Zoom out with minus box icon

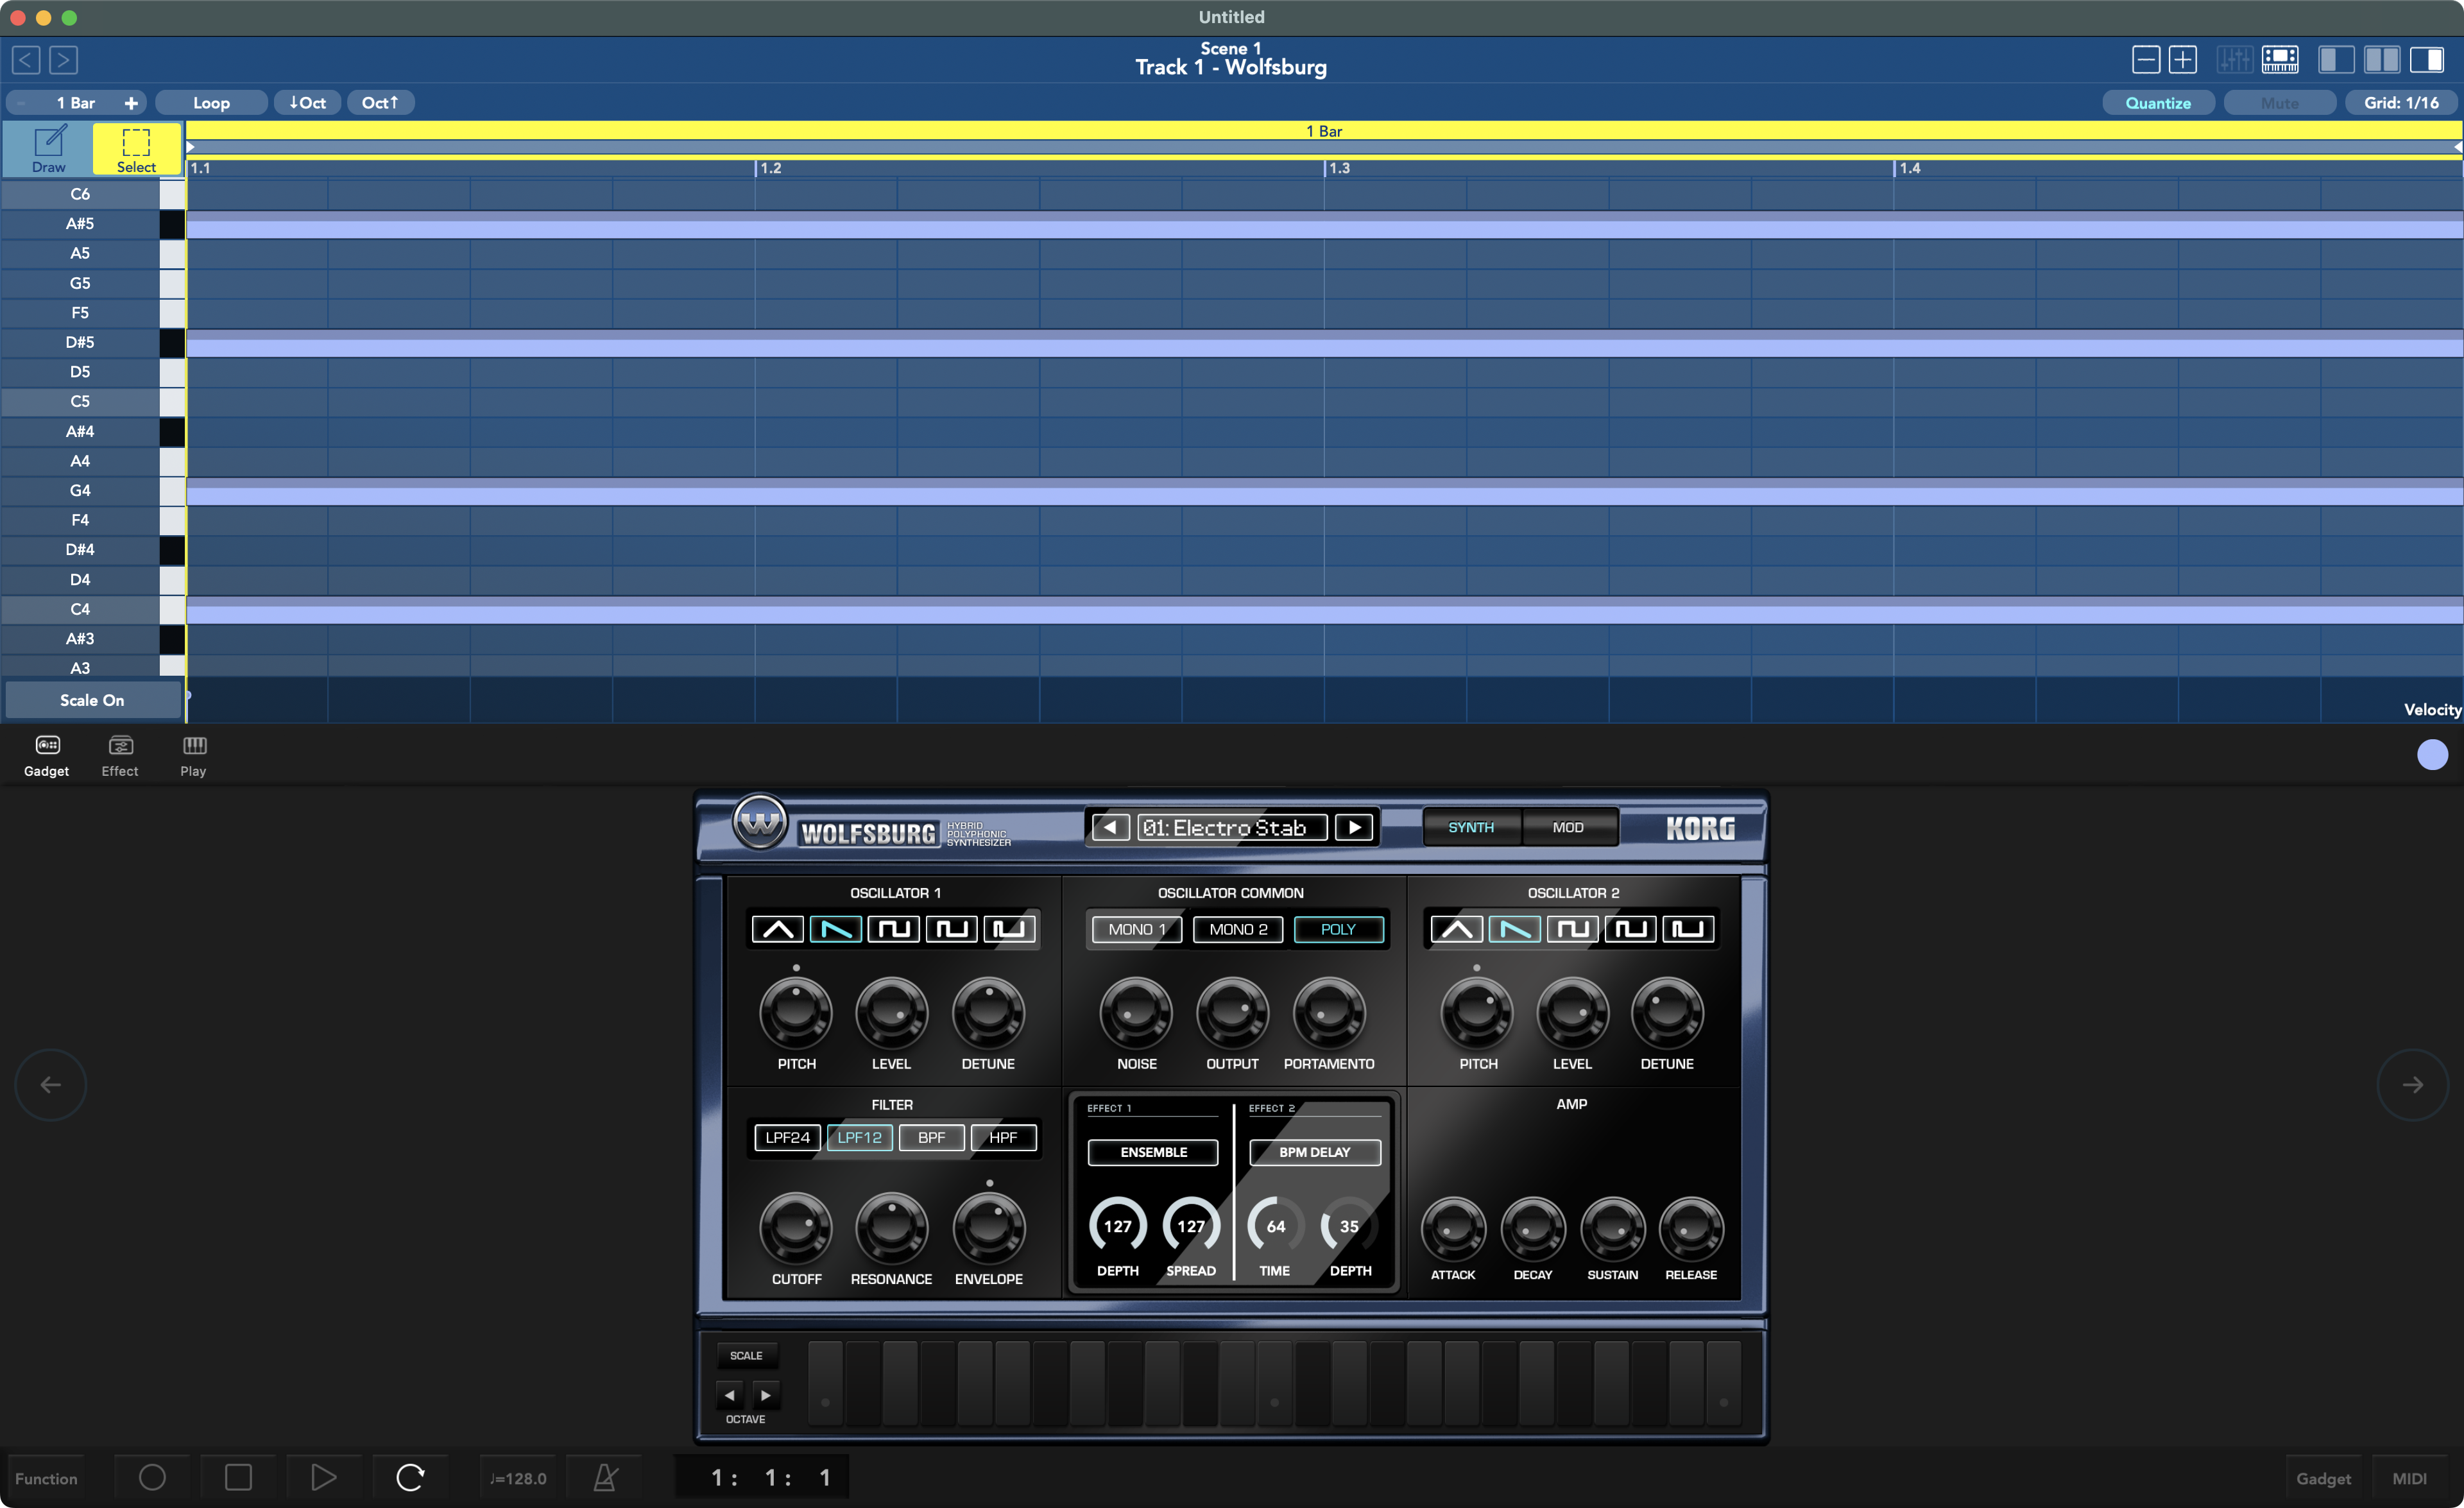pyautogui.click(x=2146, y=60)
